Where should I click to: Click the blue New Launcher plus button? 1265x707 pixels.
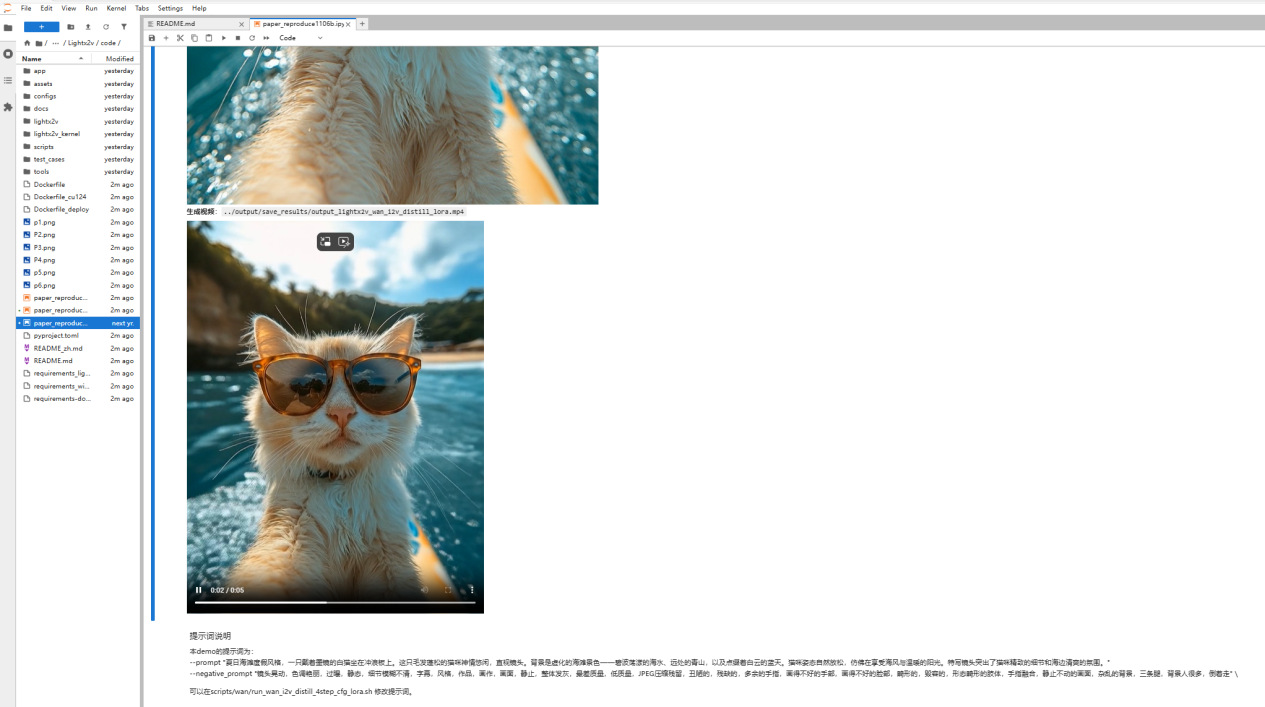pos(41,27)
